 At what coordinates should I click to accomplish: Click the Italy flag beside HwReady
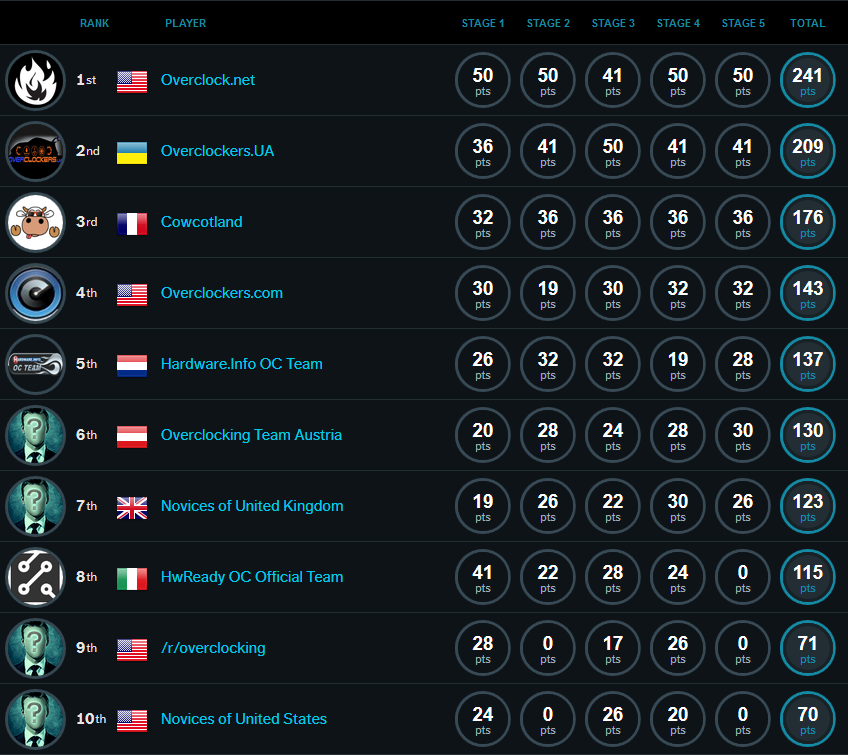coord(132,579)
